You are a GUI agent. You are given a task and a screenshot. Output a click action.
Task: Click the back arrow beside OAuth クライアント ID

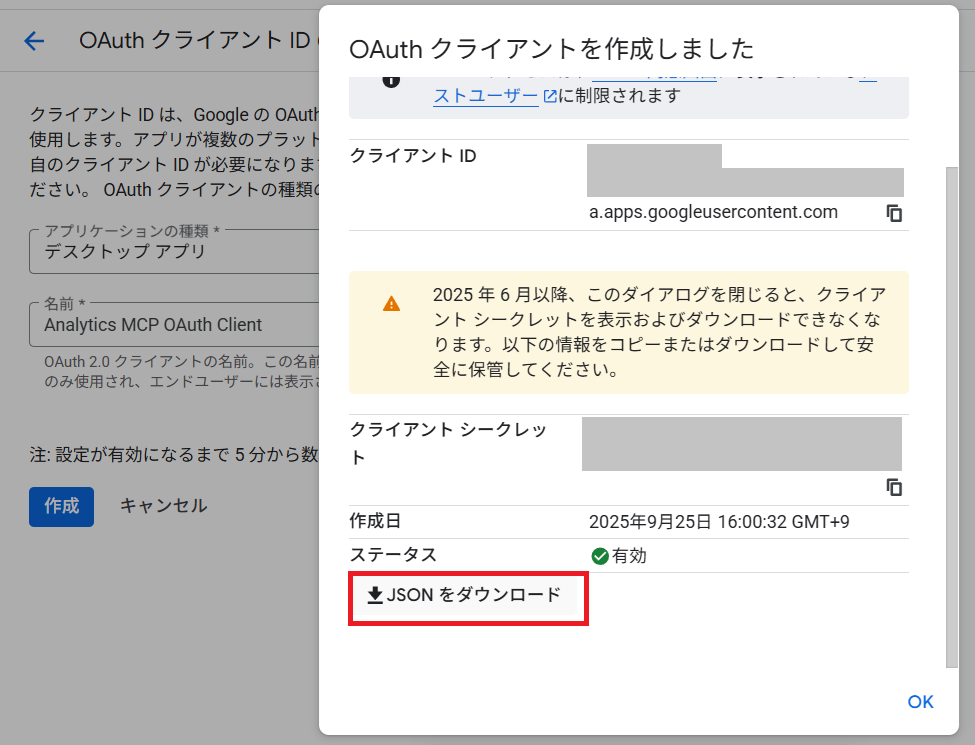[x=35, y=41]
